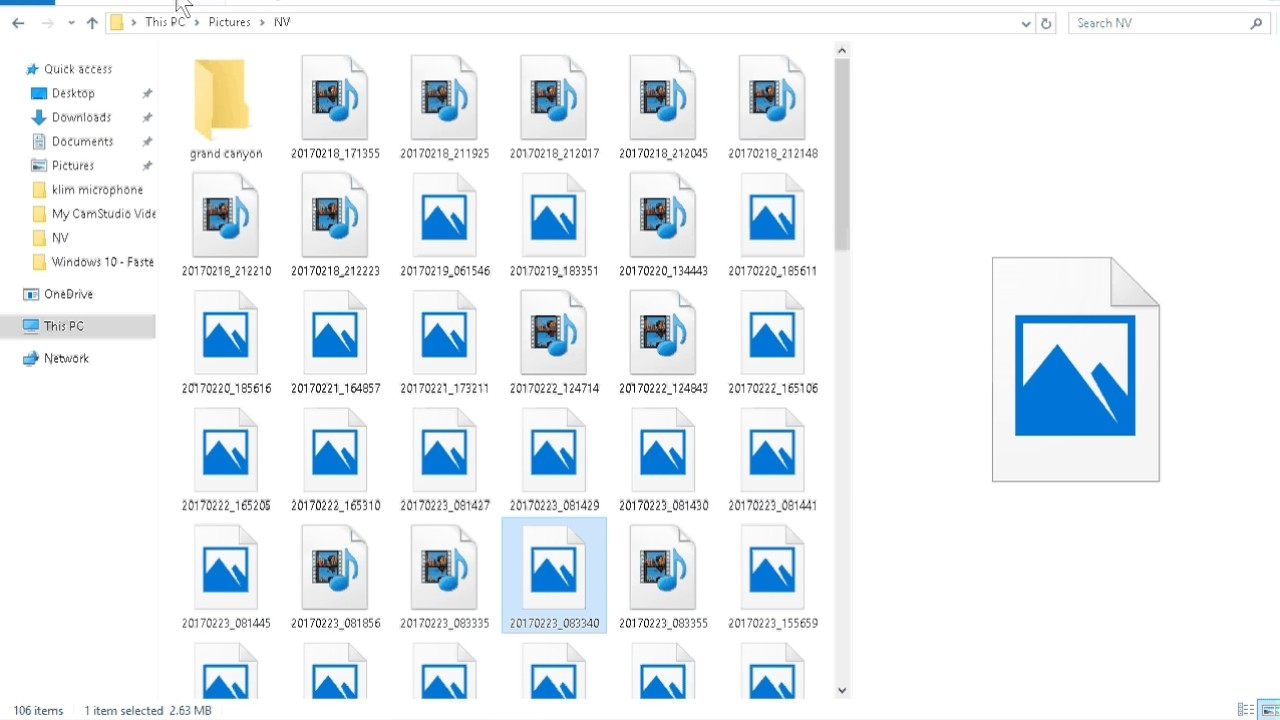This screenshot has width=1280, height=720.
Task: Unpin Downloads from Quick access
Action: (x=147, y=117)
